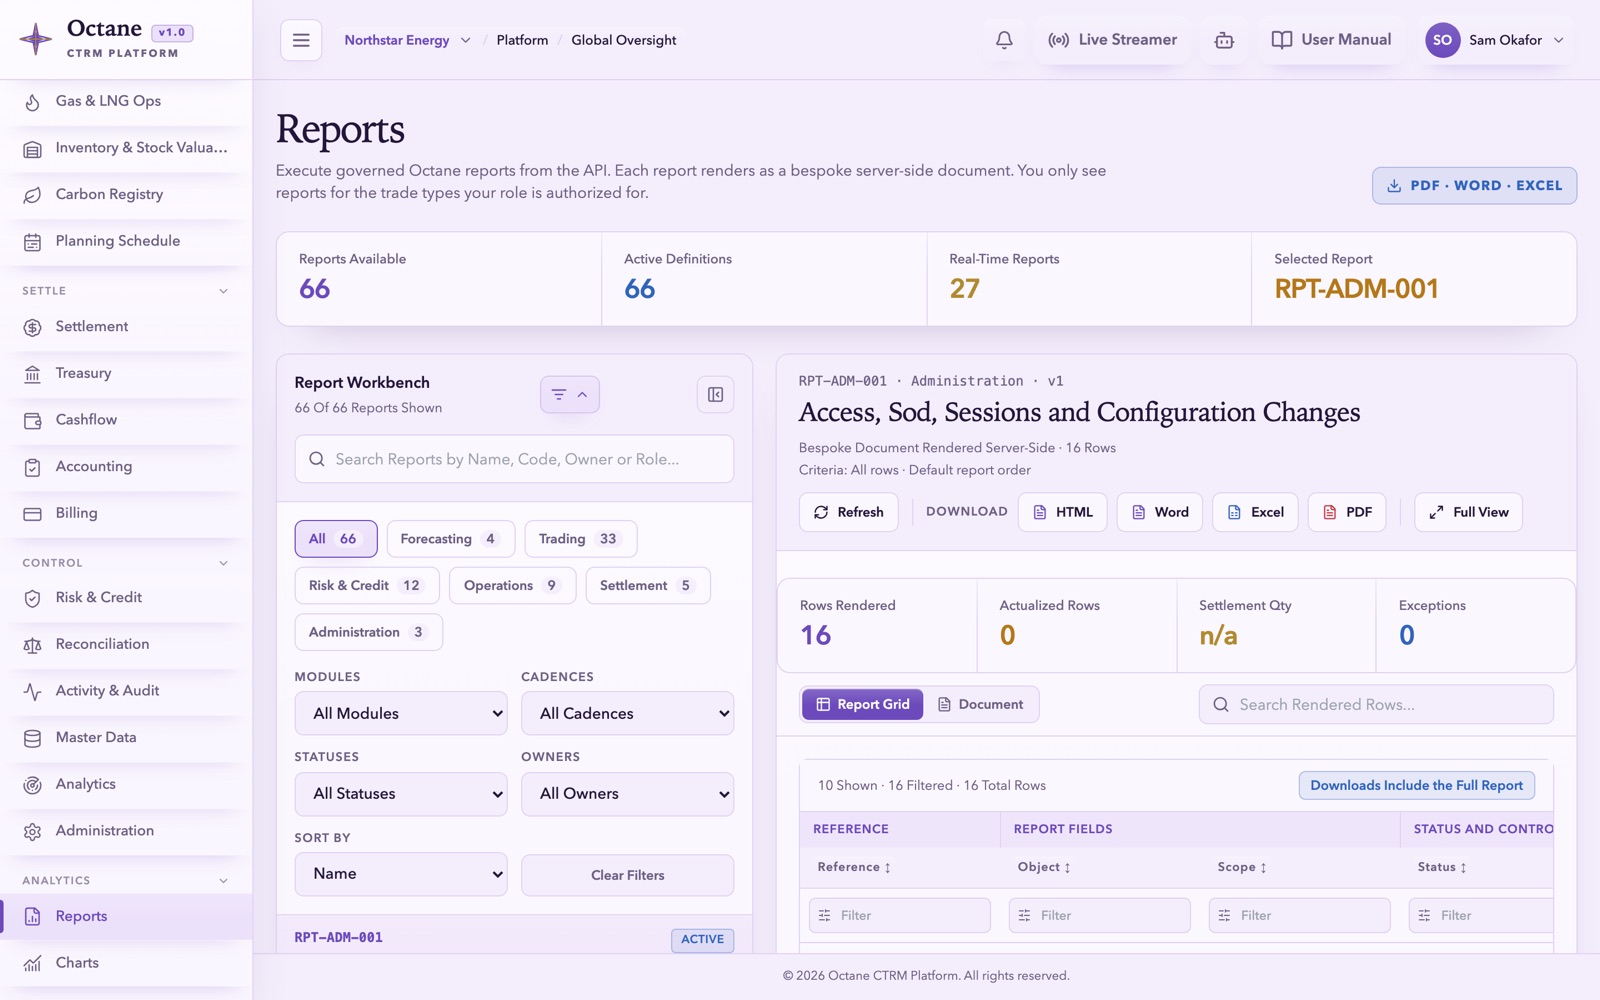
Task: Open Treasury in the sidebar
Action: 126,373
